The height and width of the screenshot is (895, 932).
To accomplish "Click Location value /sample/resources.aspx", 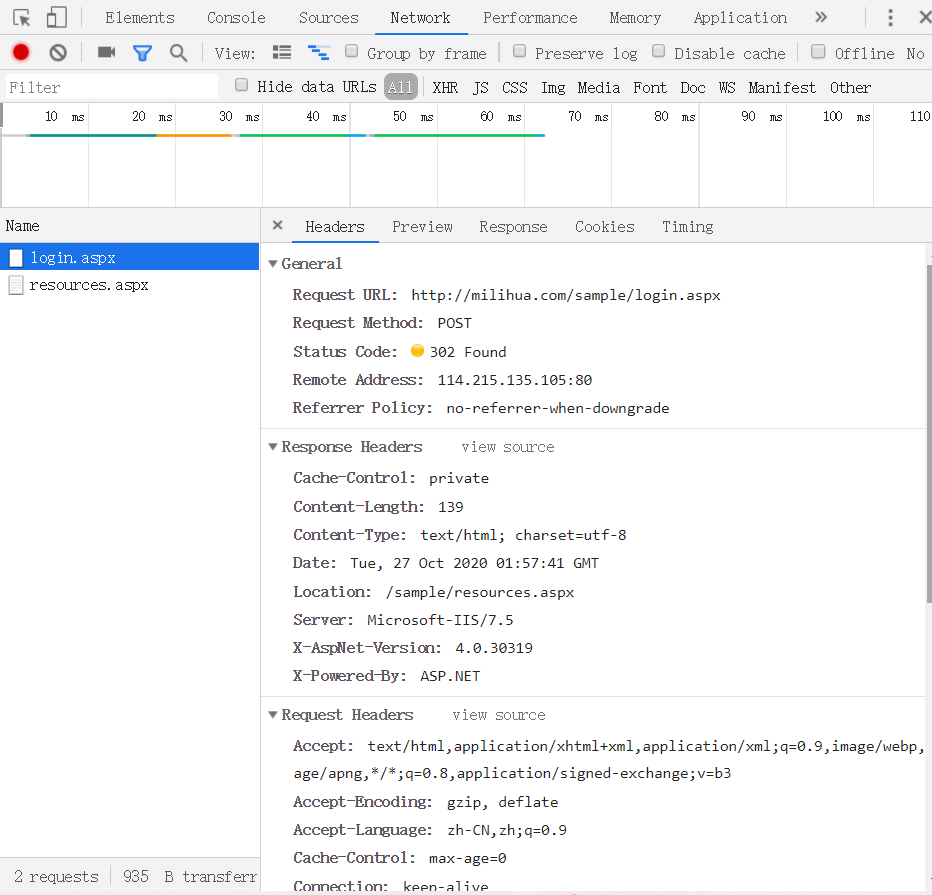I will tap(480, 593).
